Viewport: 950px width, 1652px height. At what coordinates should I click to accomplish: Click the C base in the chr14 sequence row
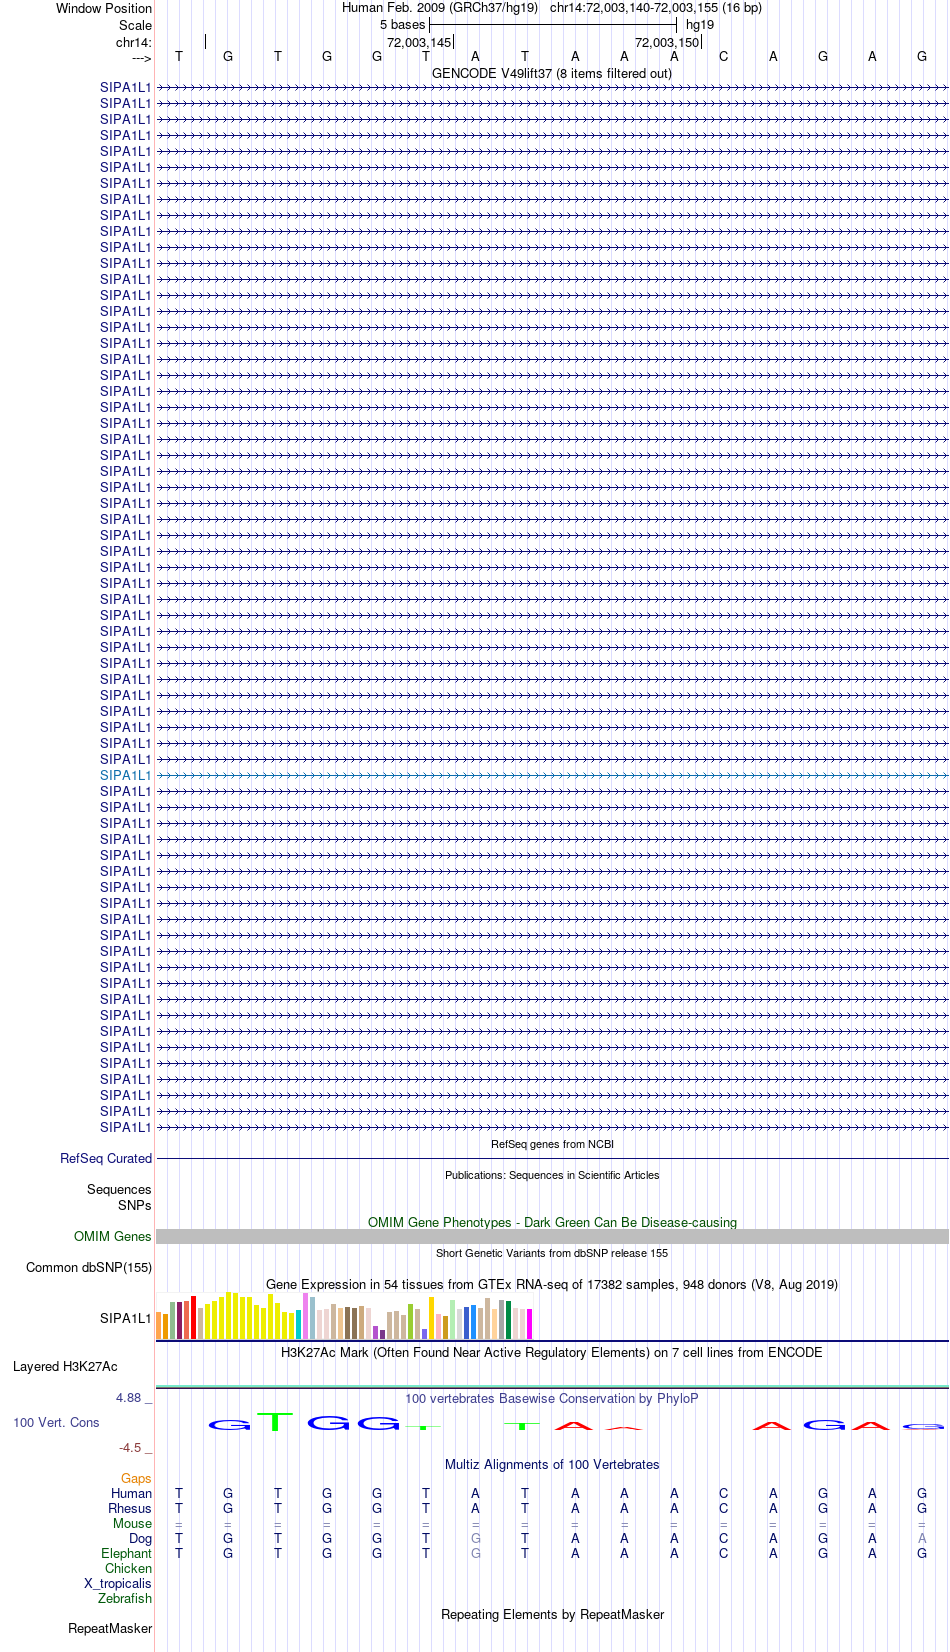click(724, 57)
